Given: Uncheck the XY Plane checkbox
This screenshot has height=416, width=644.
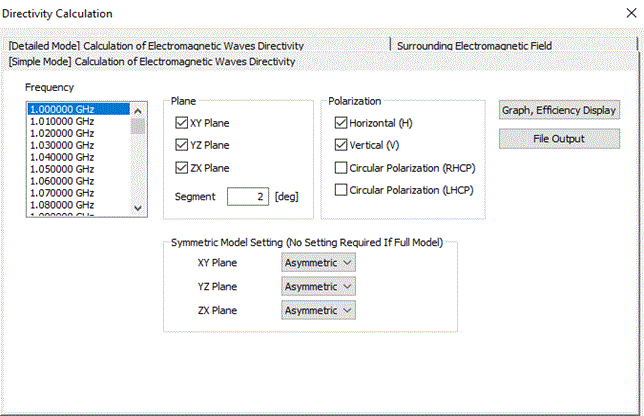Looking at the screenshot, I should pyautogui.click(x=181, y=124).
